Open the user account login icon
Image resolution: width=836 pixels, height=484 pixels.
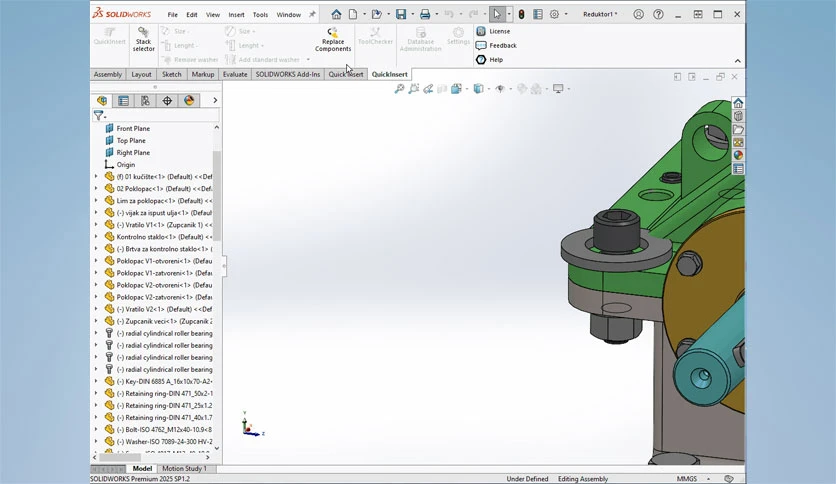pos(638,14)
